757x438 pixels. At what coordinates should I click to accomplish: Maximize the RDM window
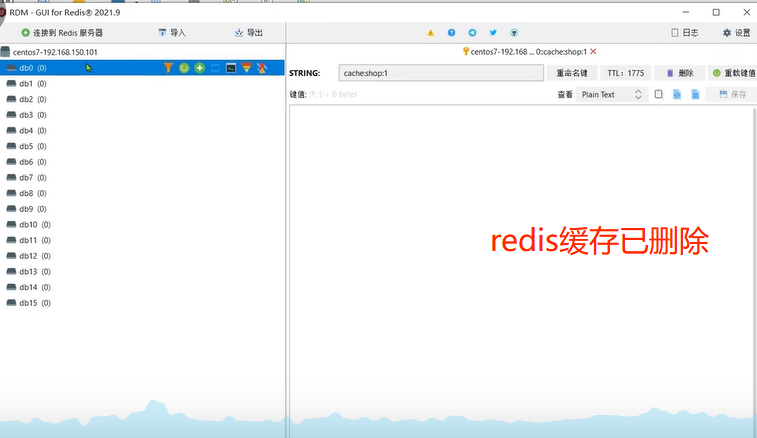click(x=716, y=12)
